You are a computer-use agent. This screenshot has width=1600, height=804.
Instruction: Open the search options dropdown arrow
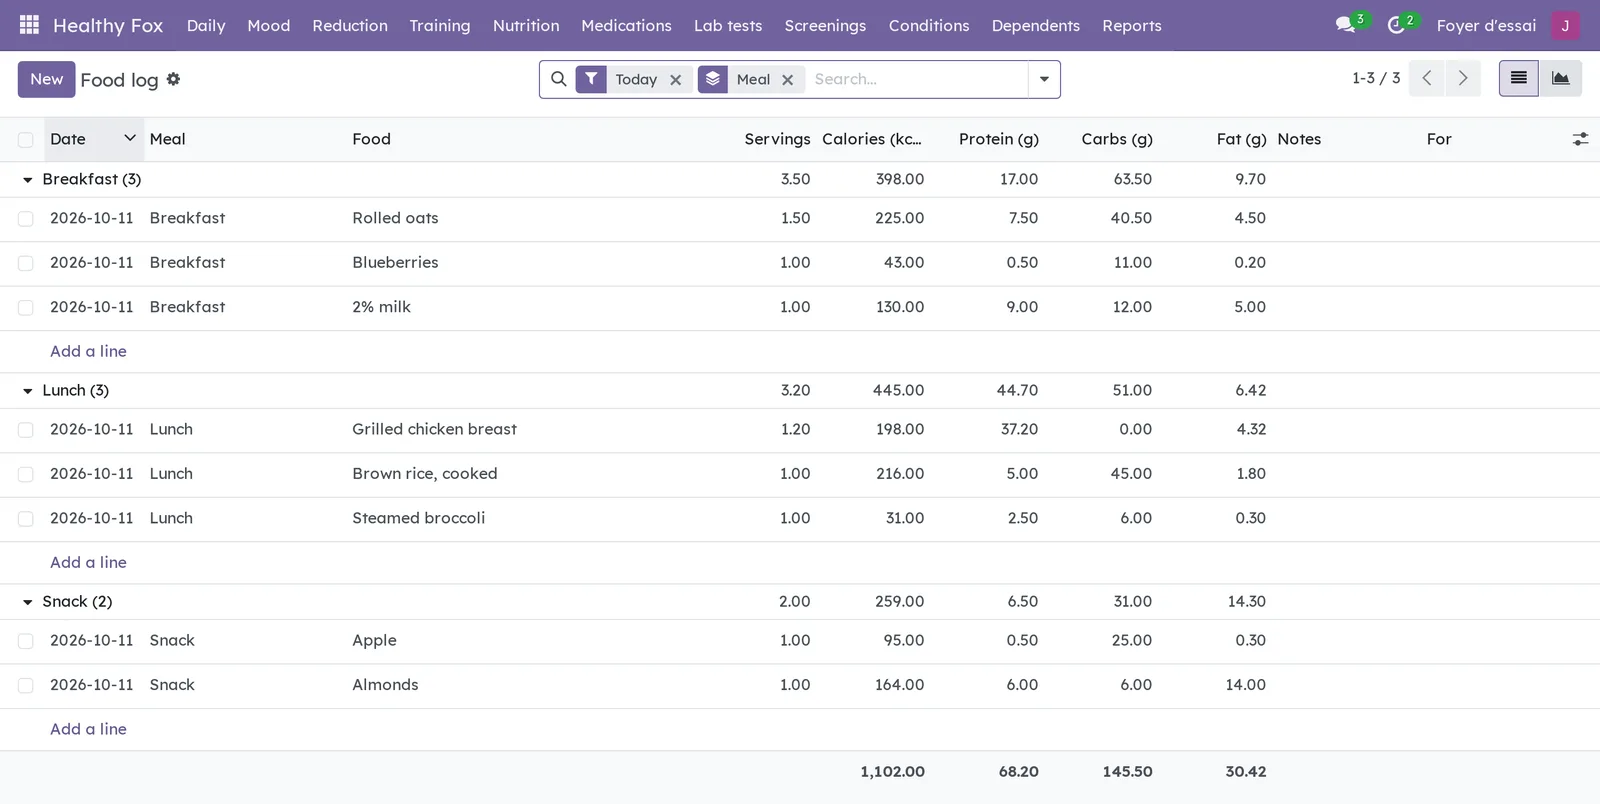[1044, 79]
